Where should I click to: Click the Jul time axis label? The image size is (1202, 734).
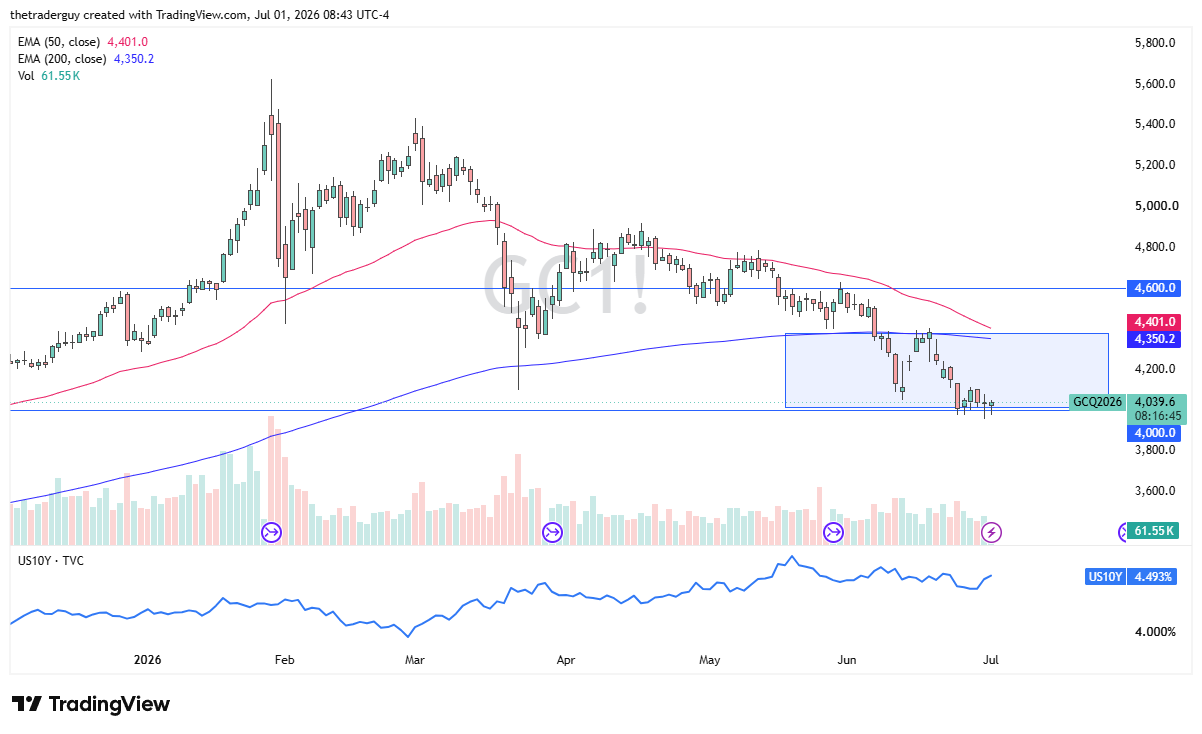(x=990, y=660)
